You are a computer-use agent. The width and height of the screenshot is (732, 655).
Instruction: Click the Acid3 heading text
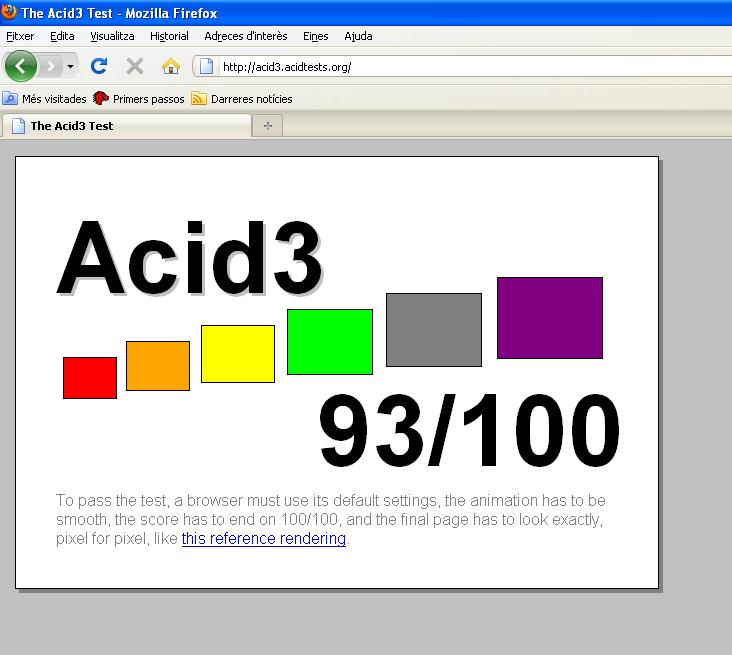[x=190, y=257]
